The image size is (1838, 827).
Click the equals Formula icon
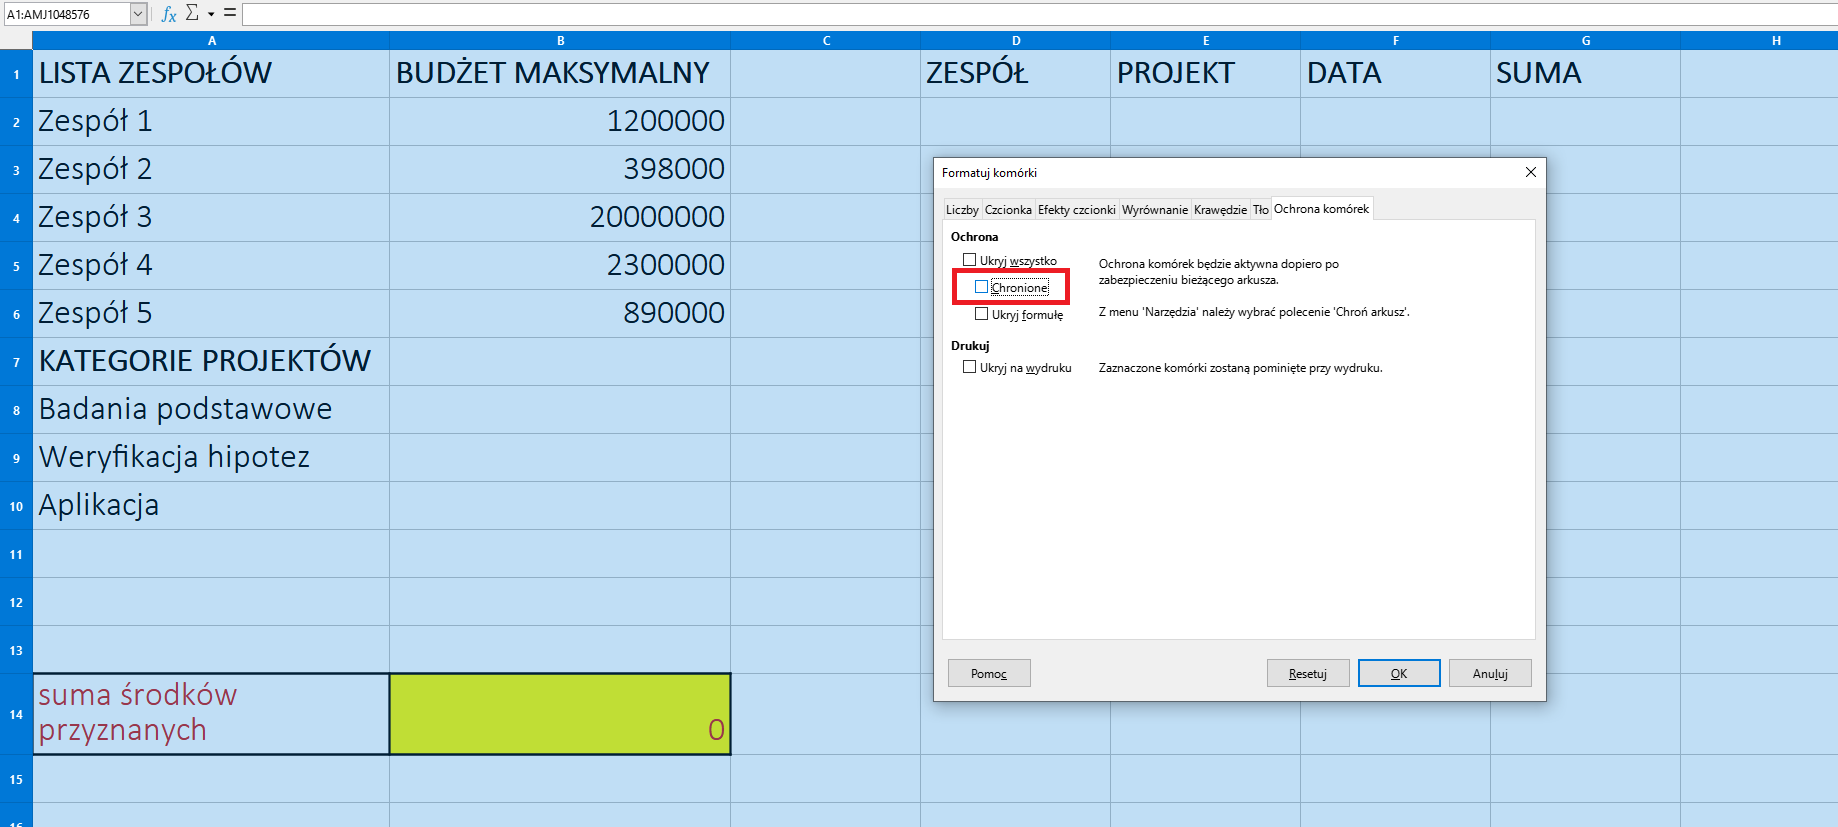click(x=229, y=13)
